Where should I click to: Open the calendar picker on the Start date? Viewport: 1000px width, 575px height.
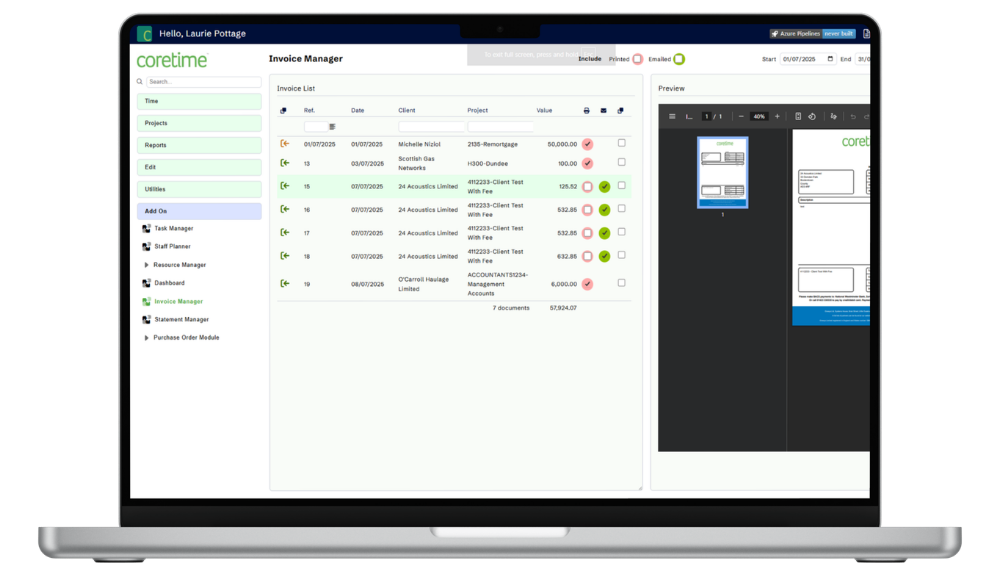coord(830,59)
